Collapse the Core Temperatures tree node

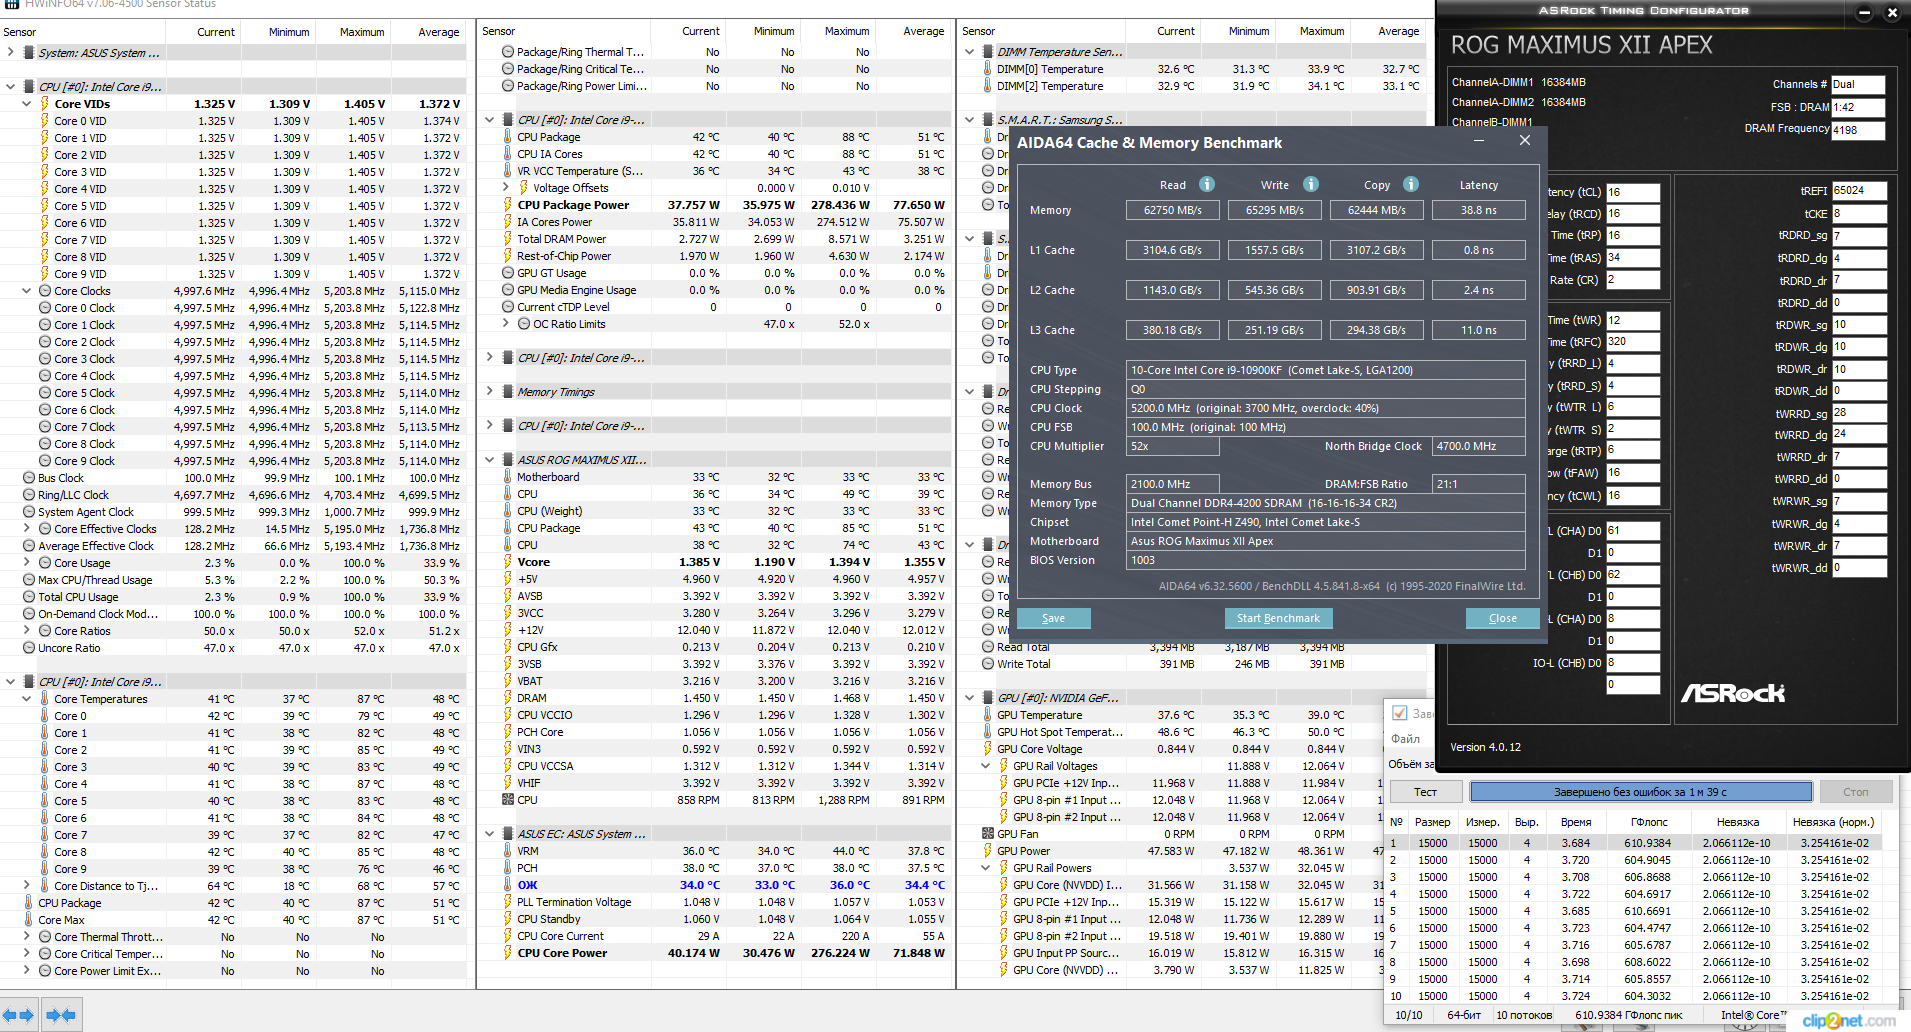point(26,699)
